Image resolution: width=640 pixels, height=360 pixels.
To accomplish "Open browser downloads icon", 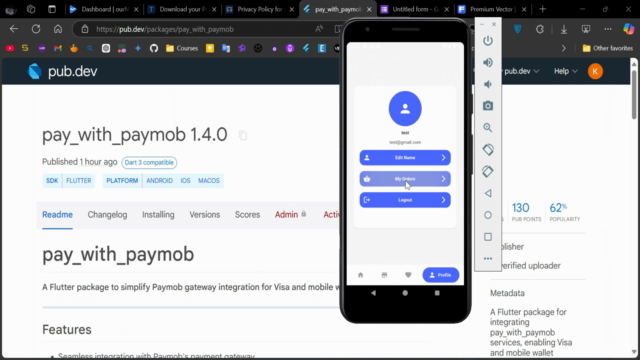I will (564, 29).
